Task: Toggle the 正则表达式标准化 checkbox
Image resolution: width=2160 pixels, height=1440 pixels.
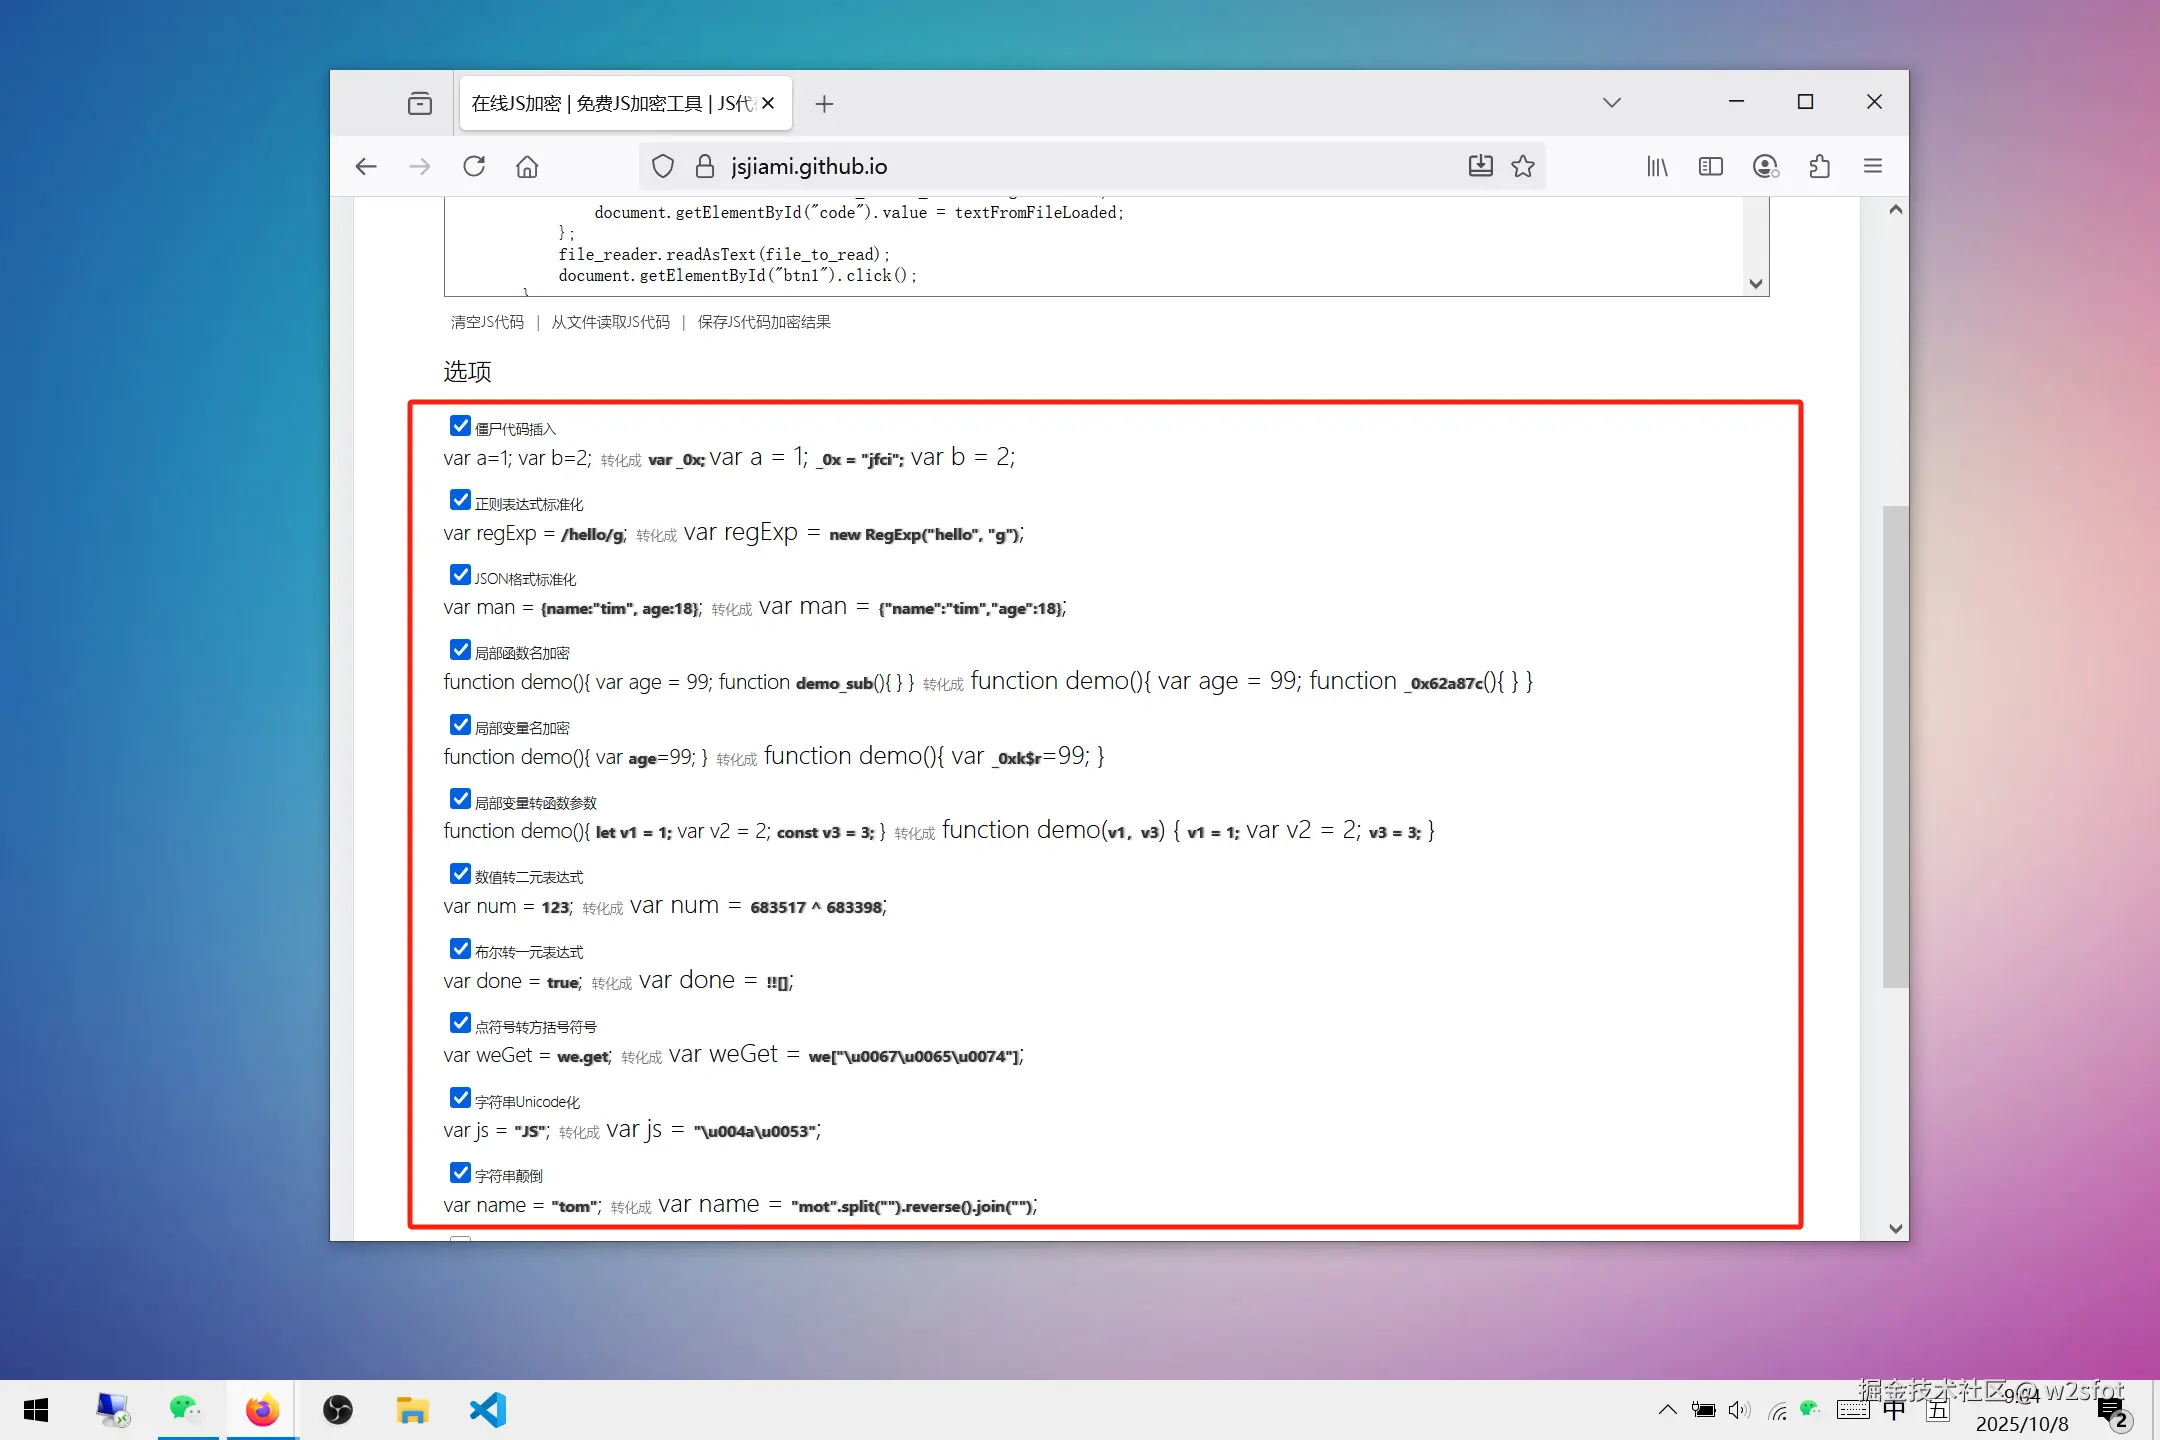Action: [x=460, y=500]
